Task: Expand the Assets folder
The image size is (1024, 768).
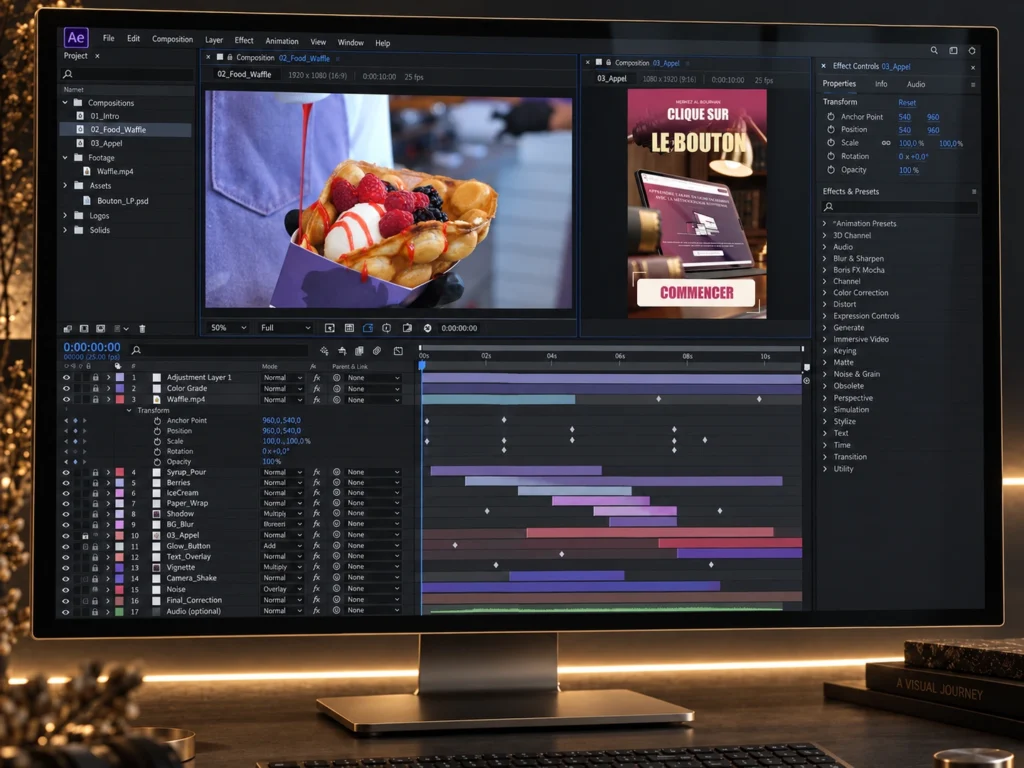Action: (65, 185)
